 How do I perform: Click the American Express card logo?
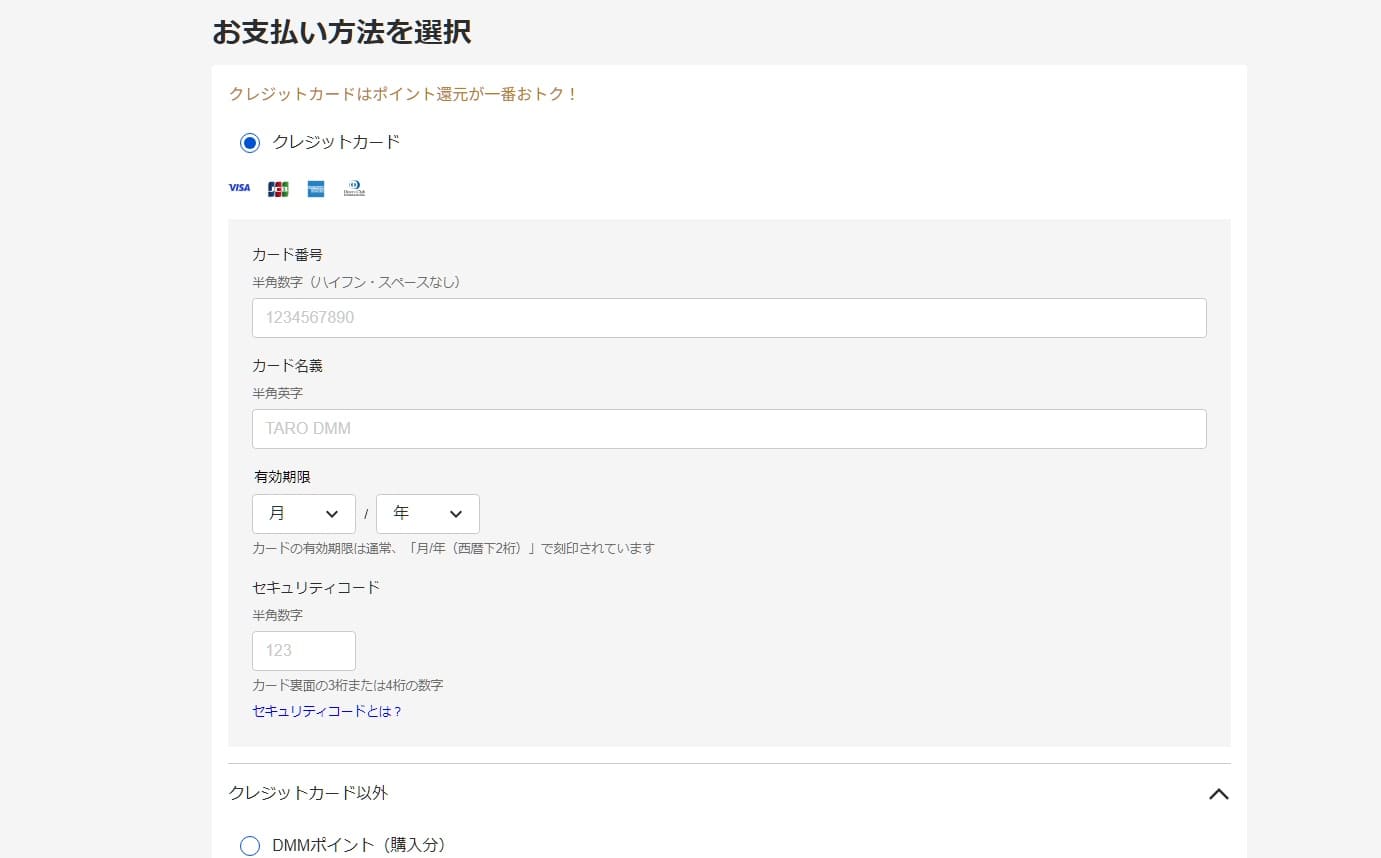[x=316, y=188]
